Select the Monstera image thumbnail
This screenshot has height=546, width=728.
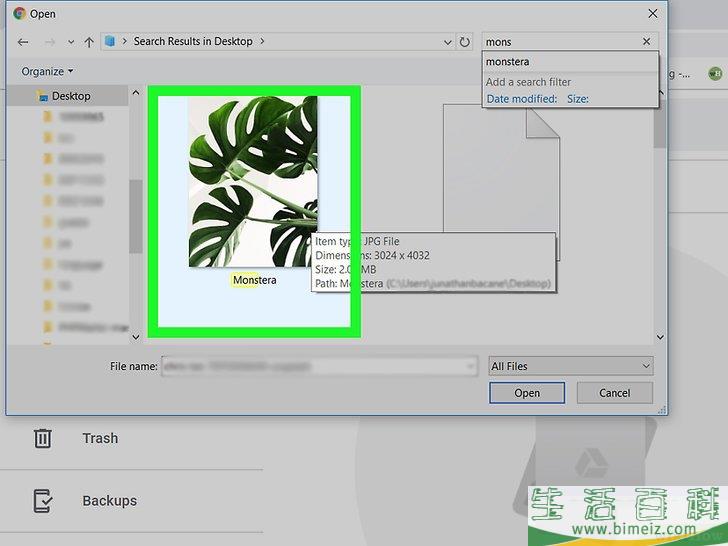click(253, 182)
